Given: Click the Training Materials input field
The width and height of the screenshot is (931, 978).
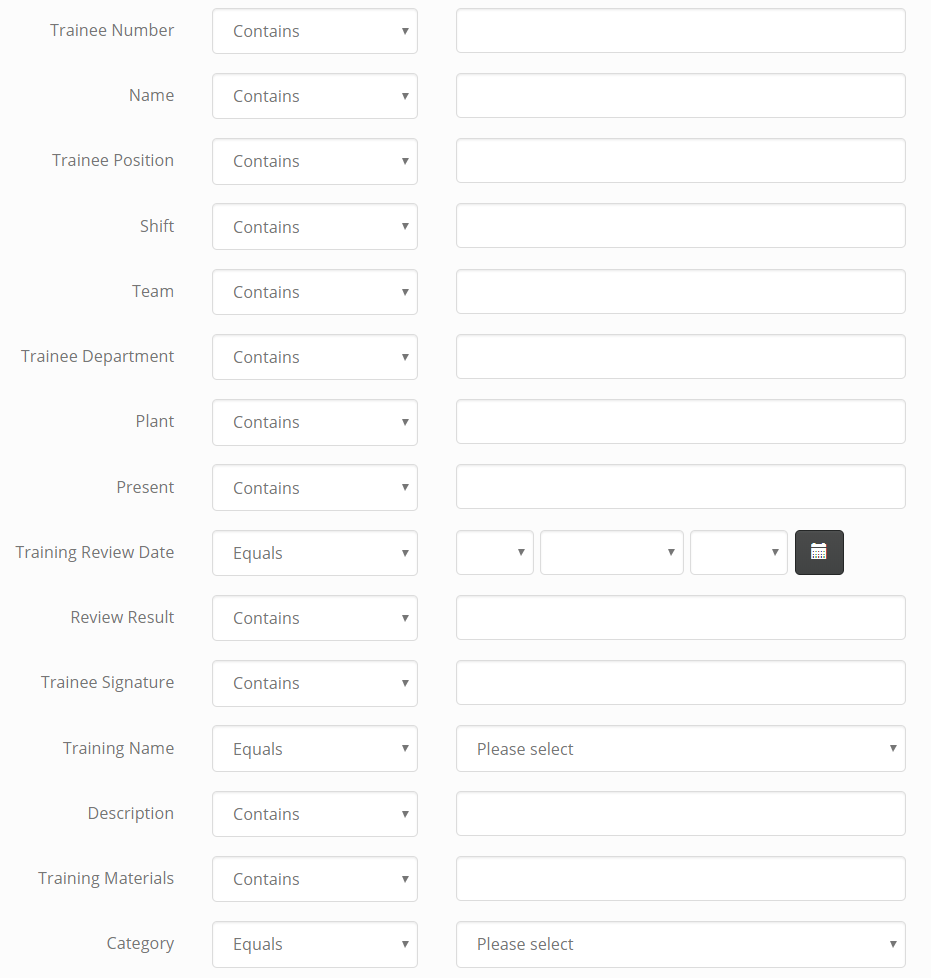Looking at the screenshot, I should [x=680, y=879].
